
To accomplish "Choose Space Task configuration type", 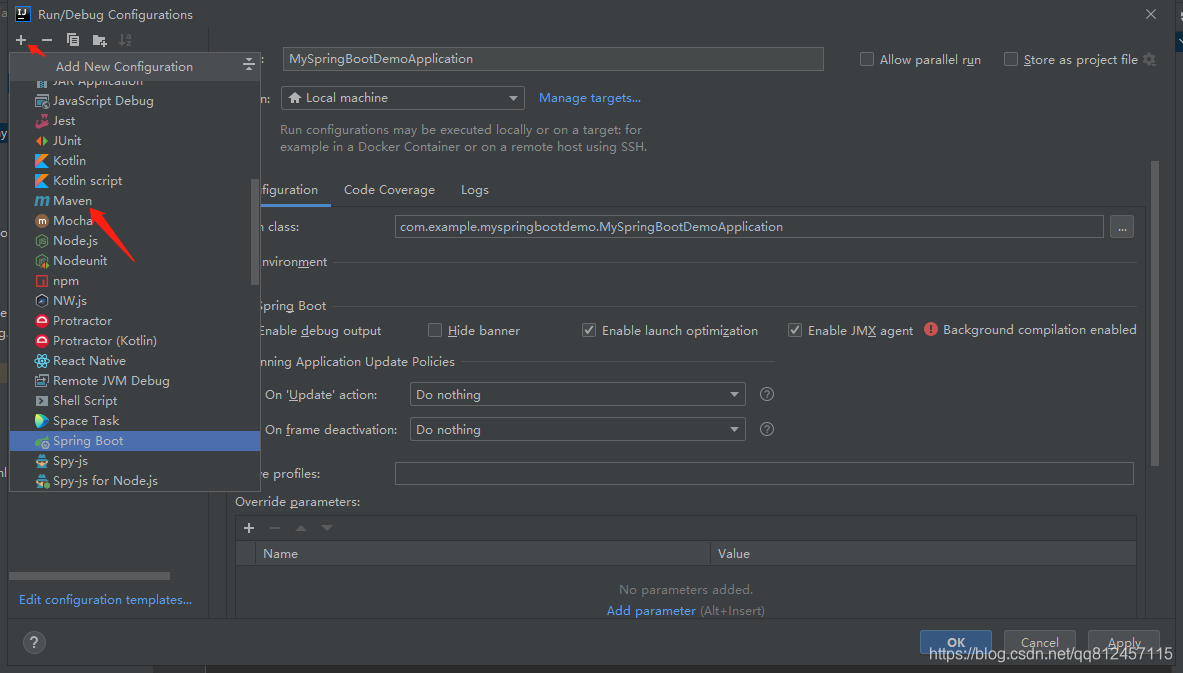I will tap(134, 420).
